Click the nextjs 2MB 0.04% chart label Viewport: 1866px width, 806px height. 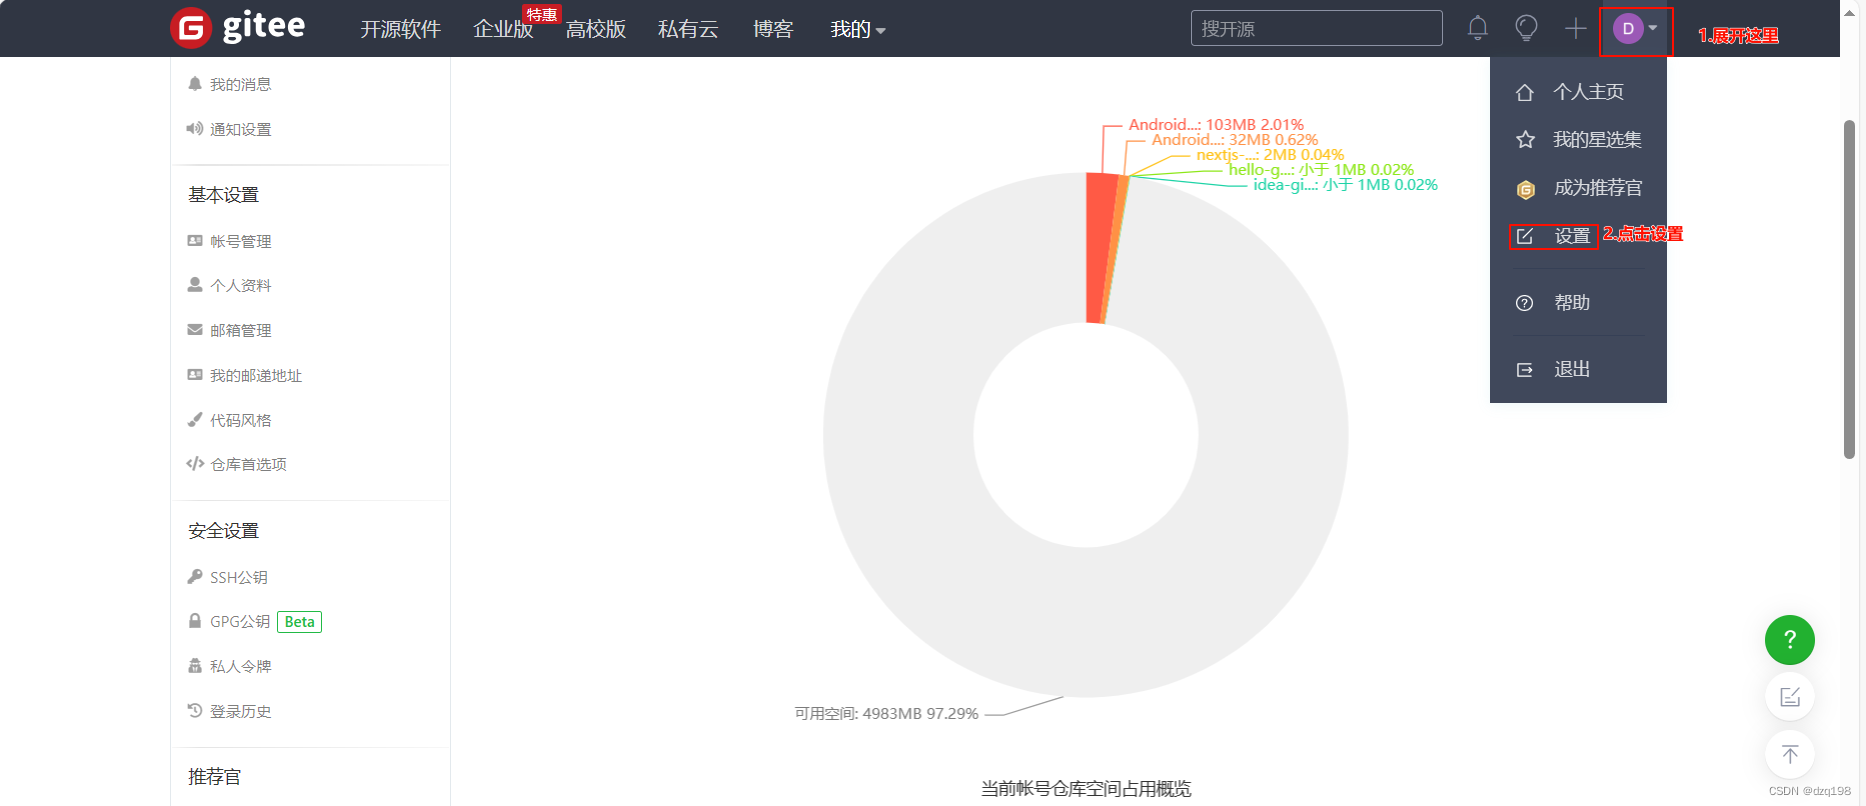click(x=1270, y=155)
